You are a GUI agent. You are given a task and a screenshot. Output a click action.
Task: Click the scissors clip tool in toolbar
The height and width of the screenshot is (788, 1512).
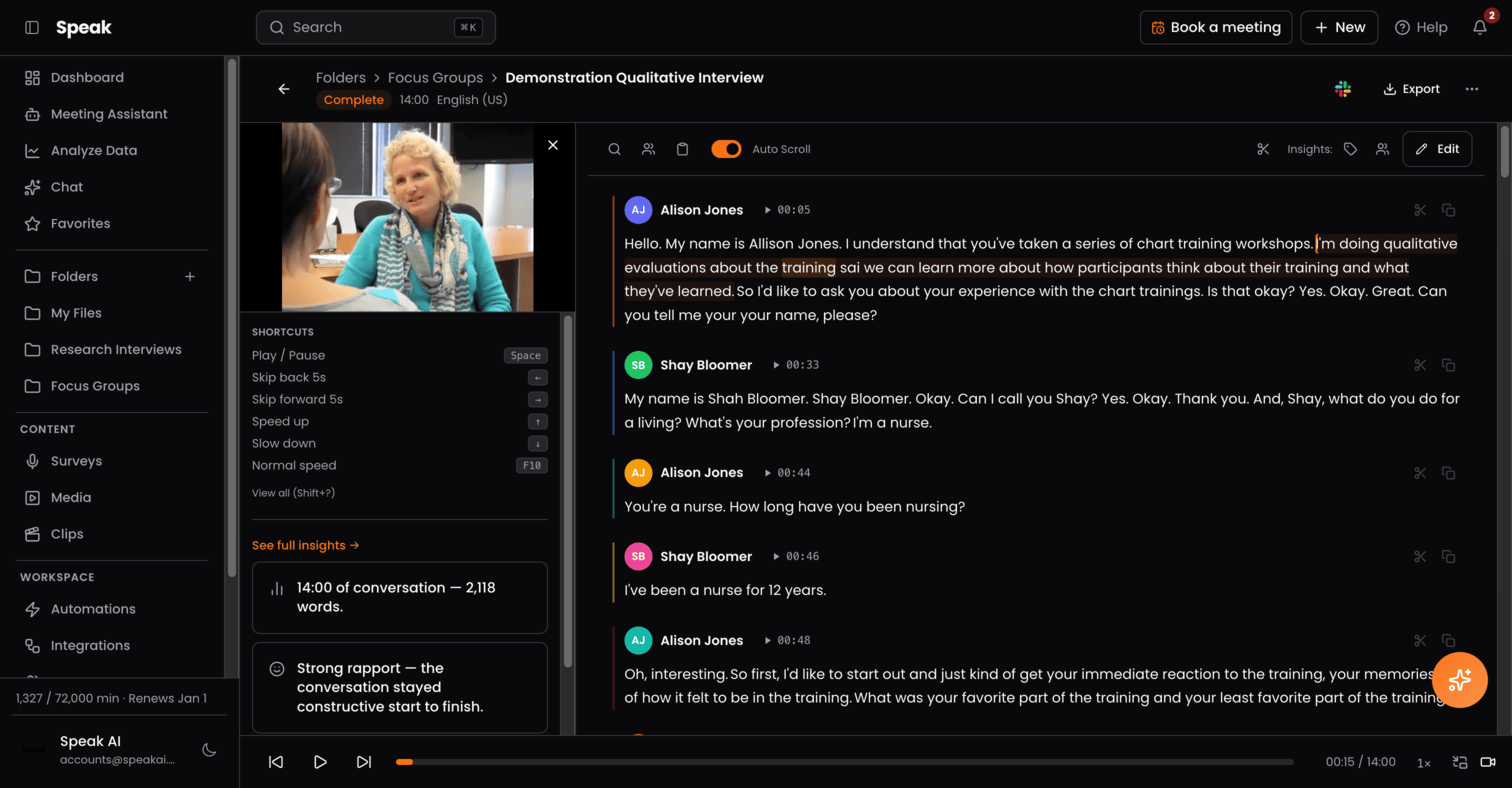pyautogui.click(x=1263, y=149)
